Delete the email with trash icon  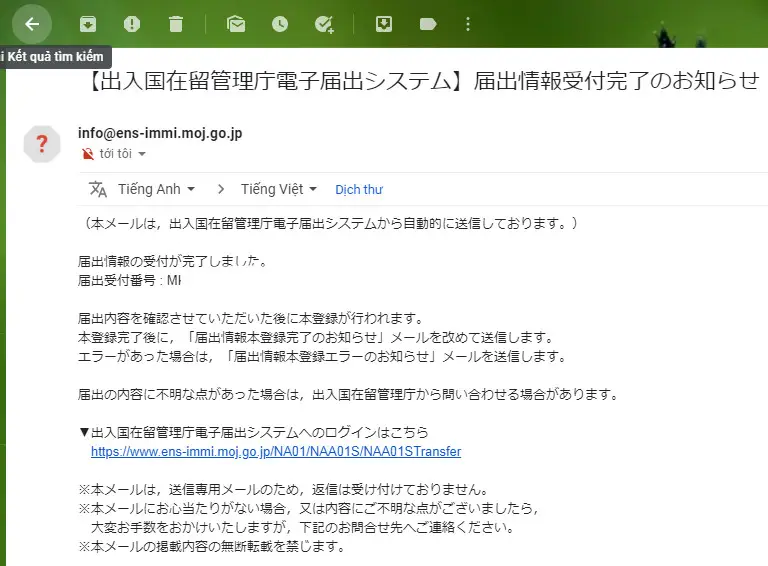pos(176,24)
